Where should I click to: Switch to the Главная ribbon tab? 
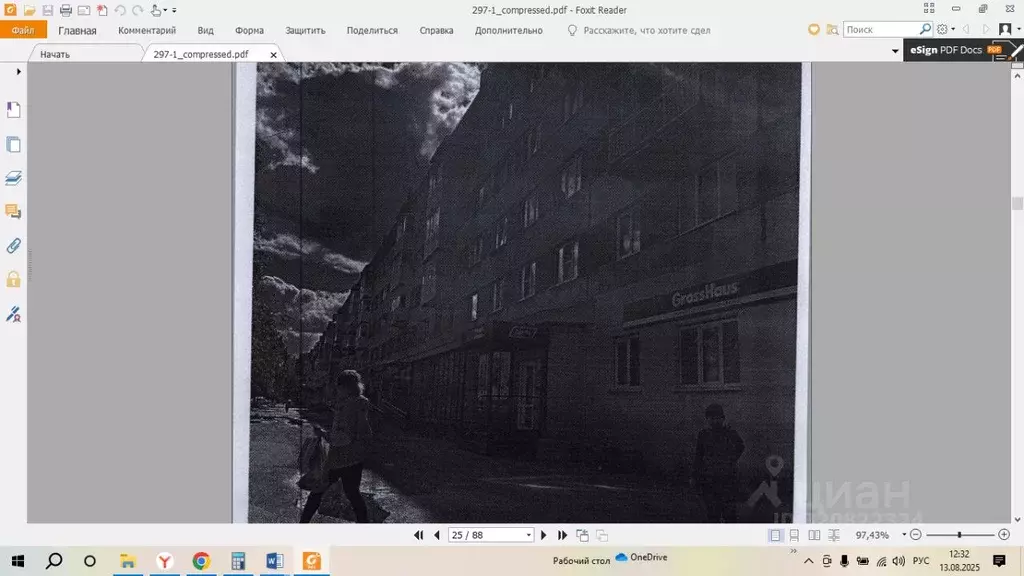click(x=77, y=31)
